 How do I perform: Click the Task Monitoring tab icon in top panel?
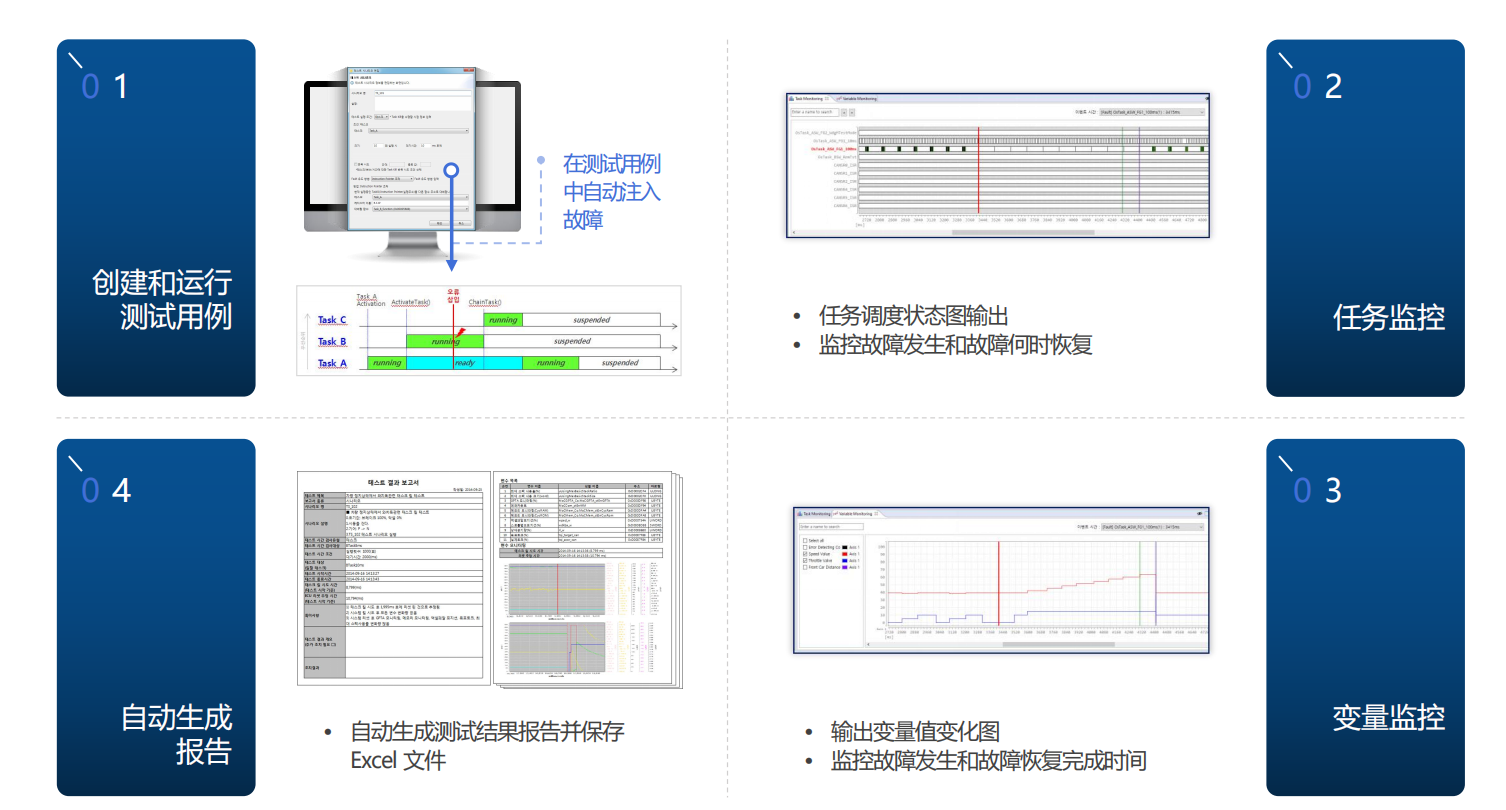(x=792, y=99)
